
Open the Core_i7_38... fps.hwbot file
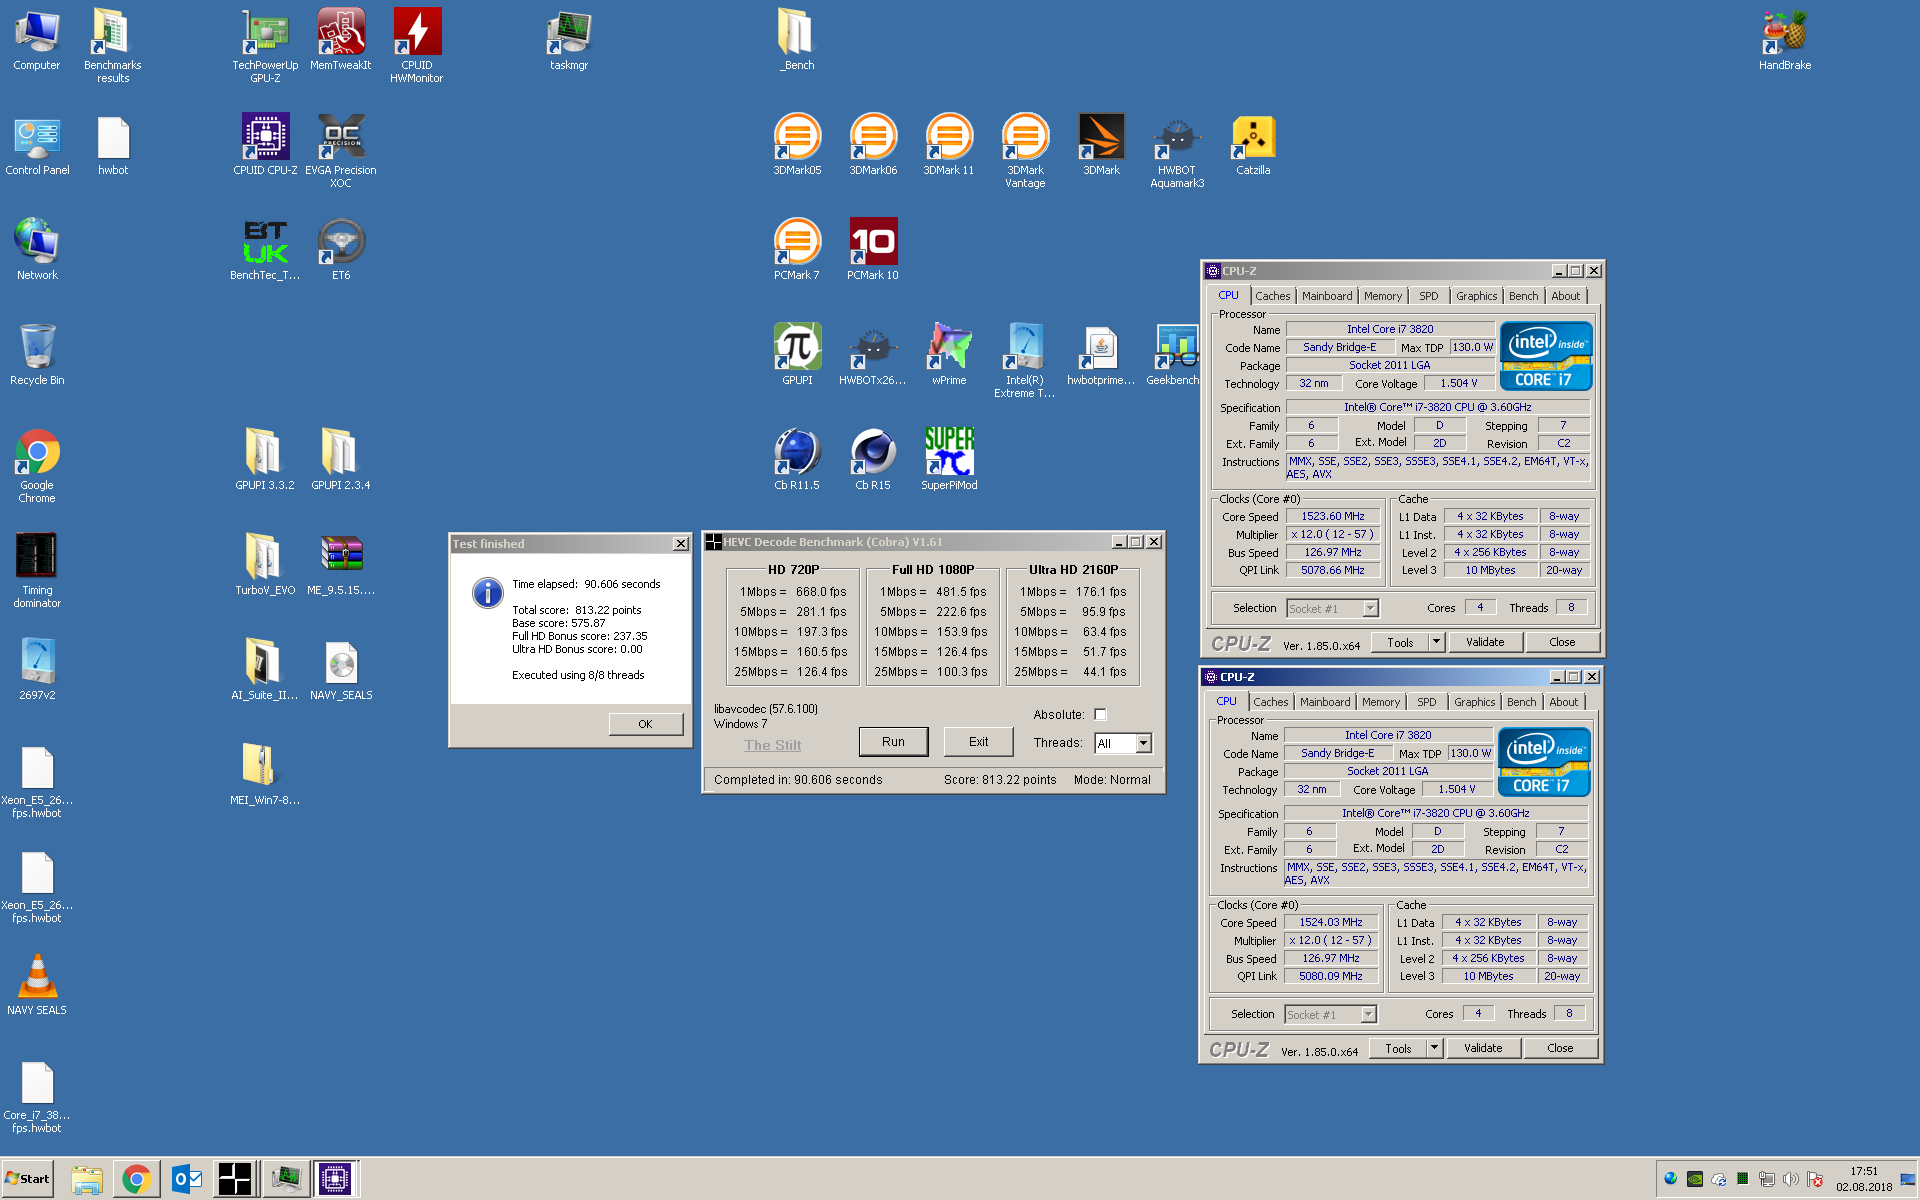(37, 1095)
